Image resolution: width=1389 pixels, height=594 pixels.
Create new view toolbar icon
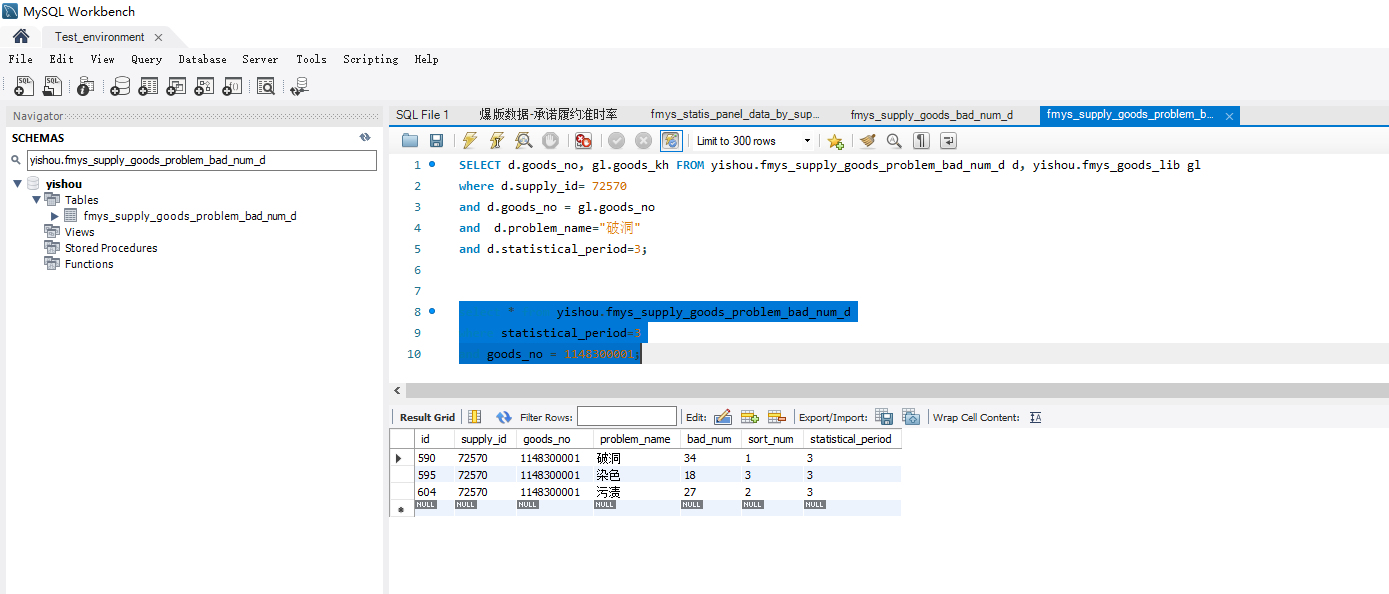(176, 87)
